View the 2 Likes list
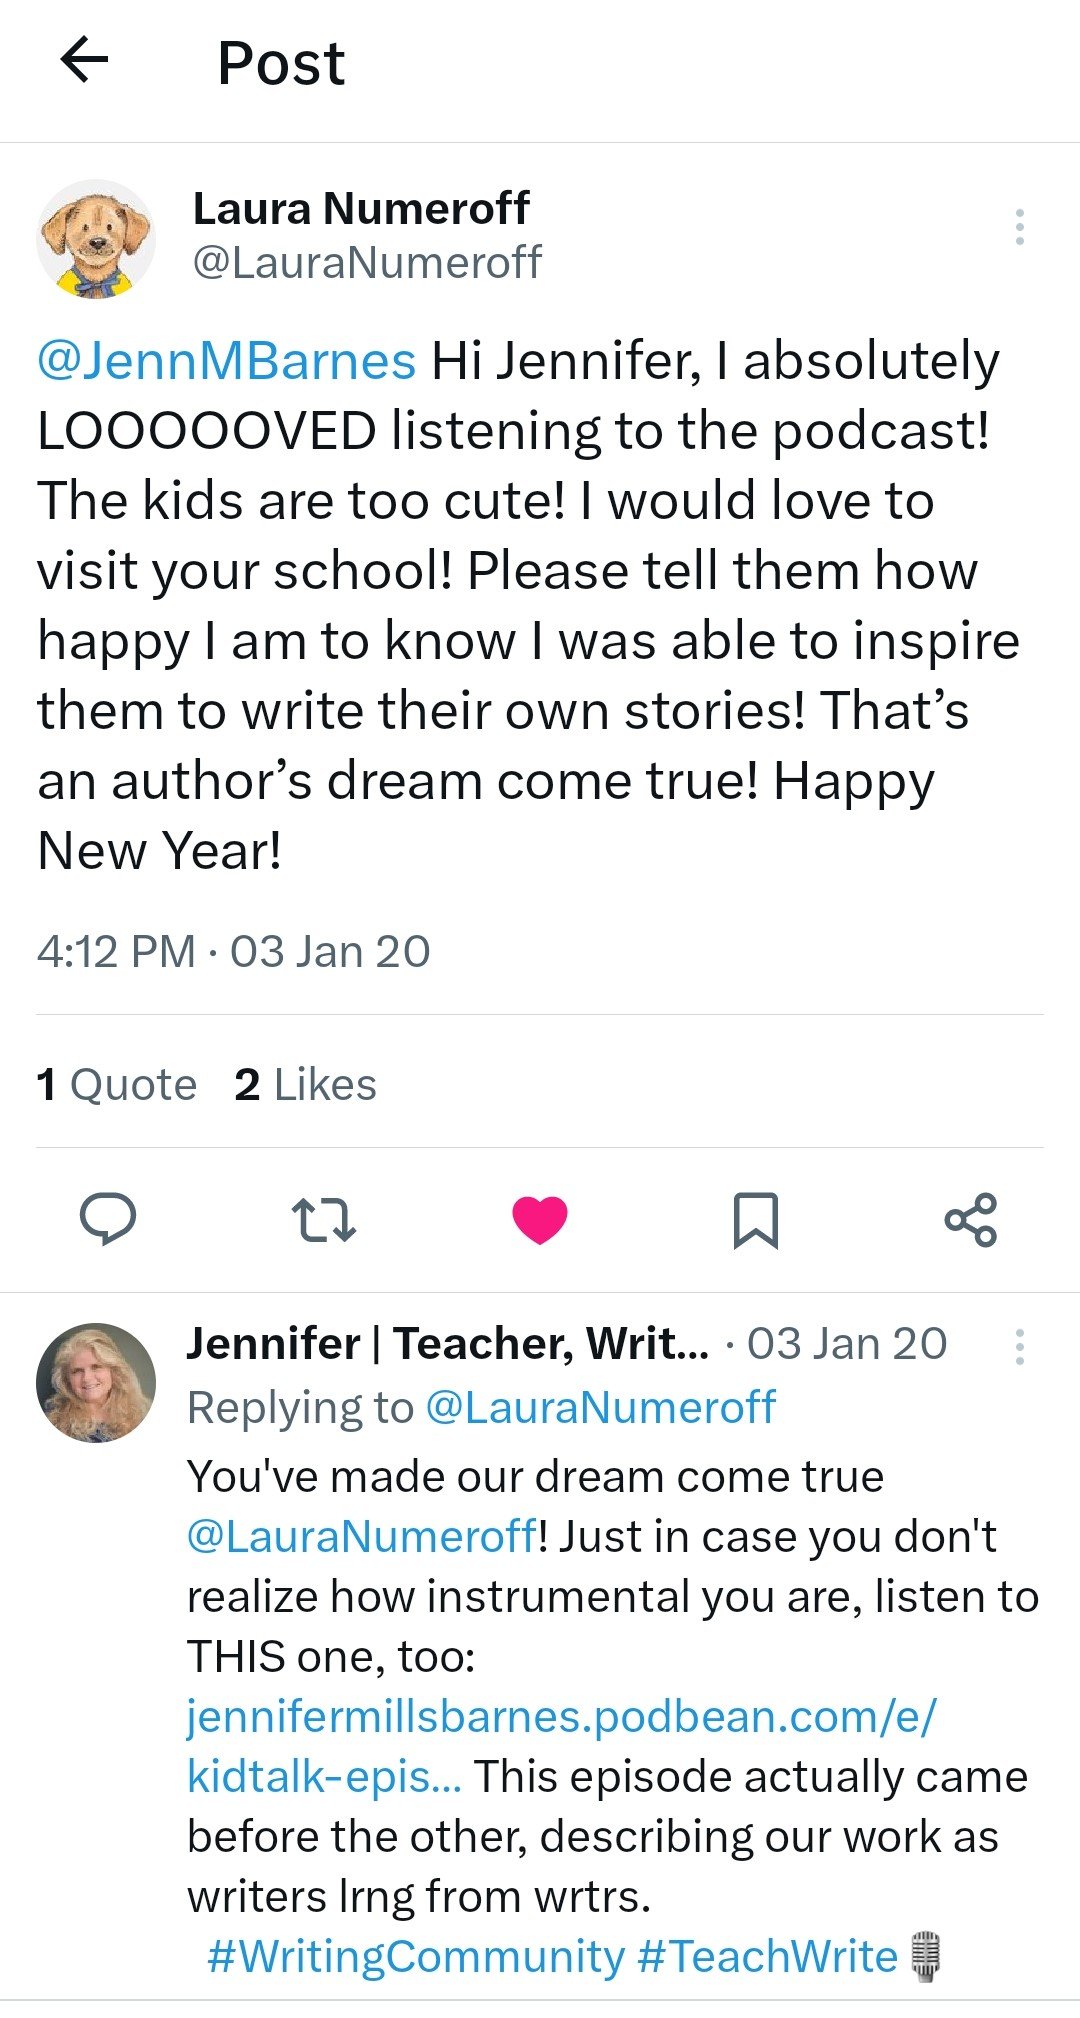1080x2018 pixels. click(305, 1085)
